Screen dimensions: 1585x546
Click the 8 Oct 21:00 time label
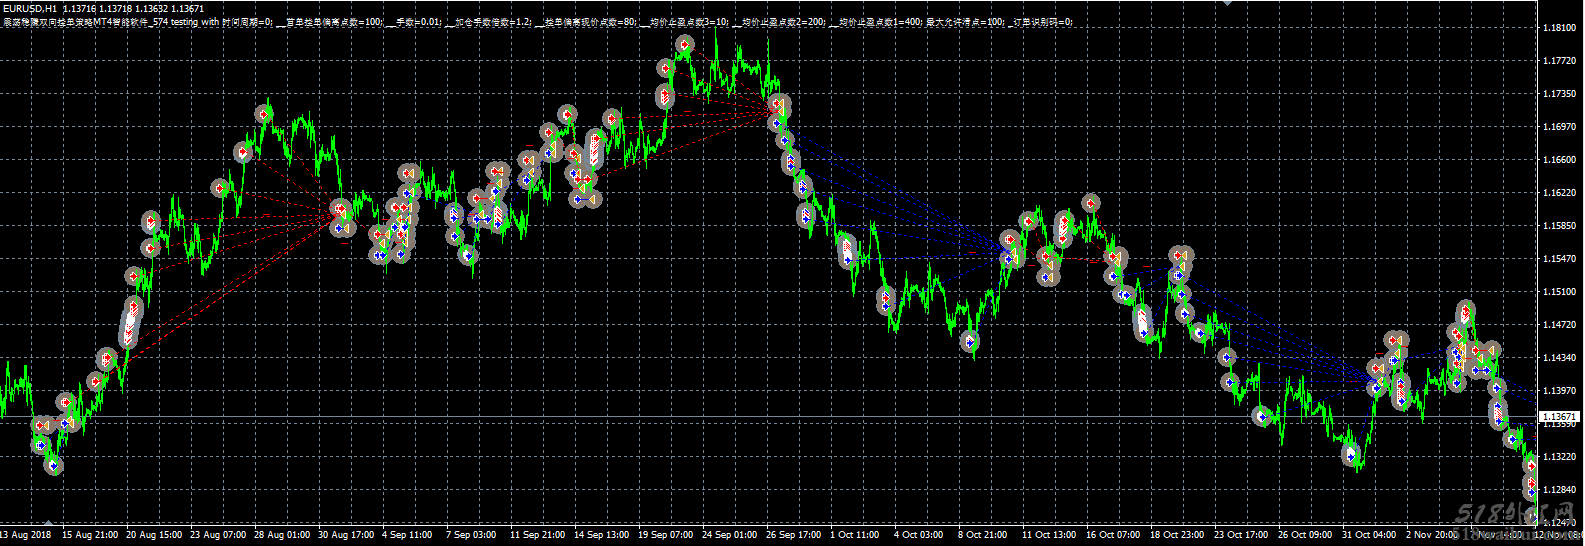tap(982, 535)
